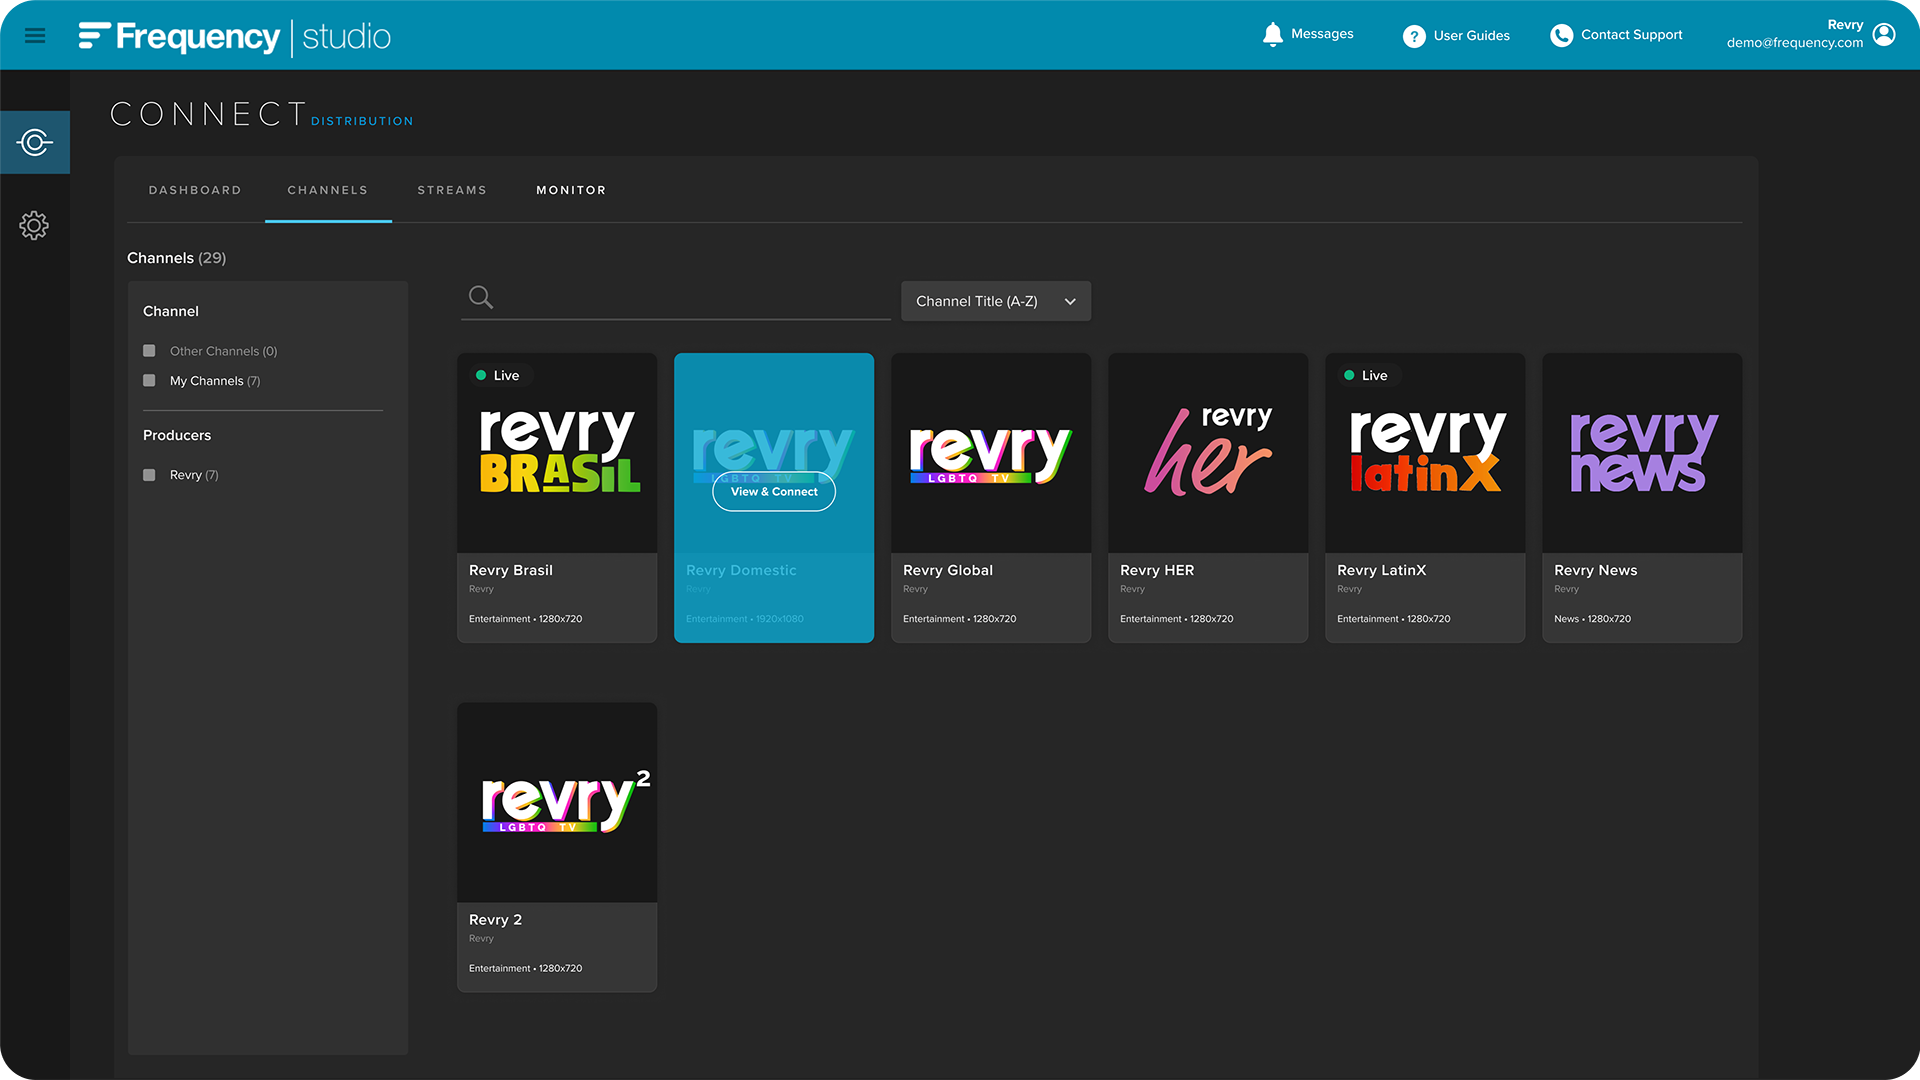Enable the Revry producer checkbox
The image size is (1920, 1080).
coord(149,475)
